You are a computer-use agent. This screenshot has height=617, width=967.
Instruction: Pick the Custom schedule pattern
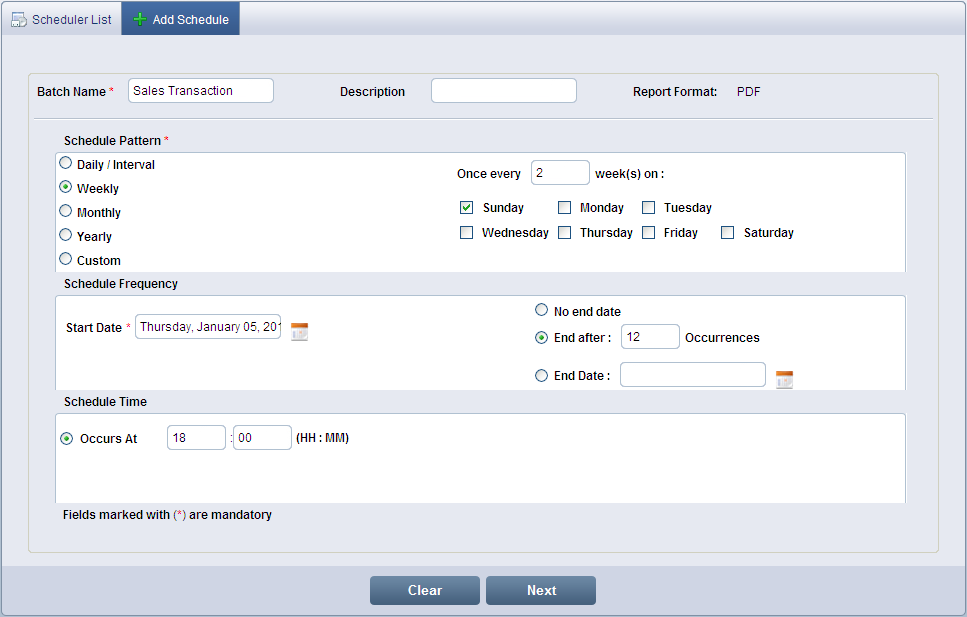(x=66, y=259)
